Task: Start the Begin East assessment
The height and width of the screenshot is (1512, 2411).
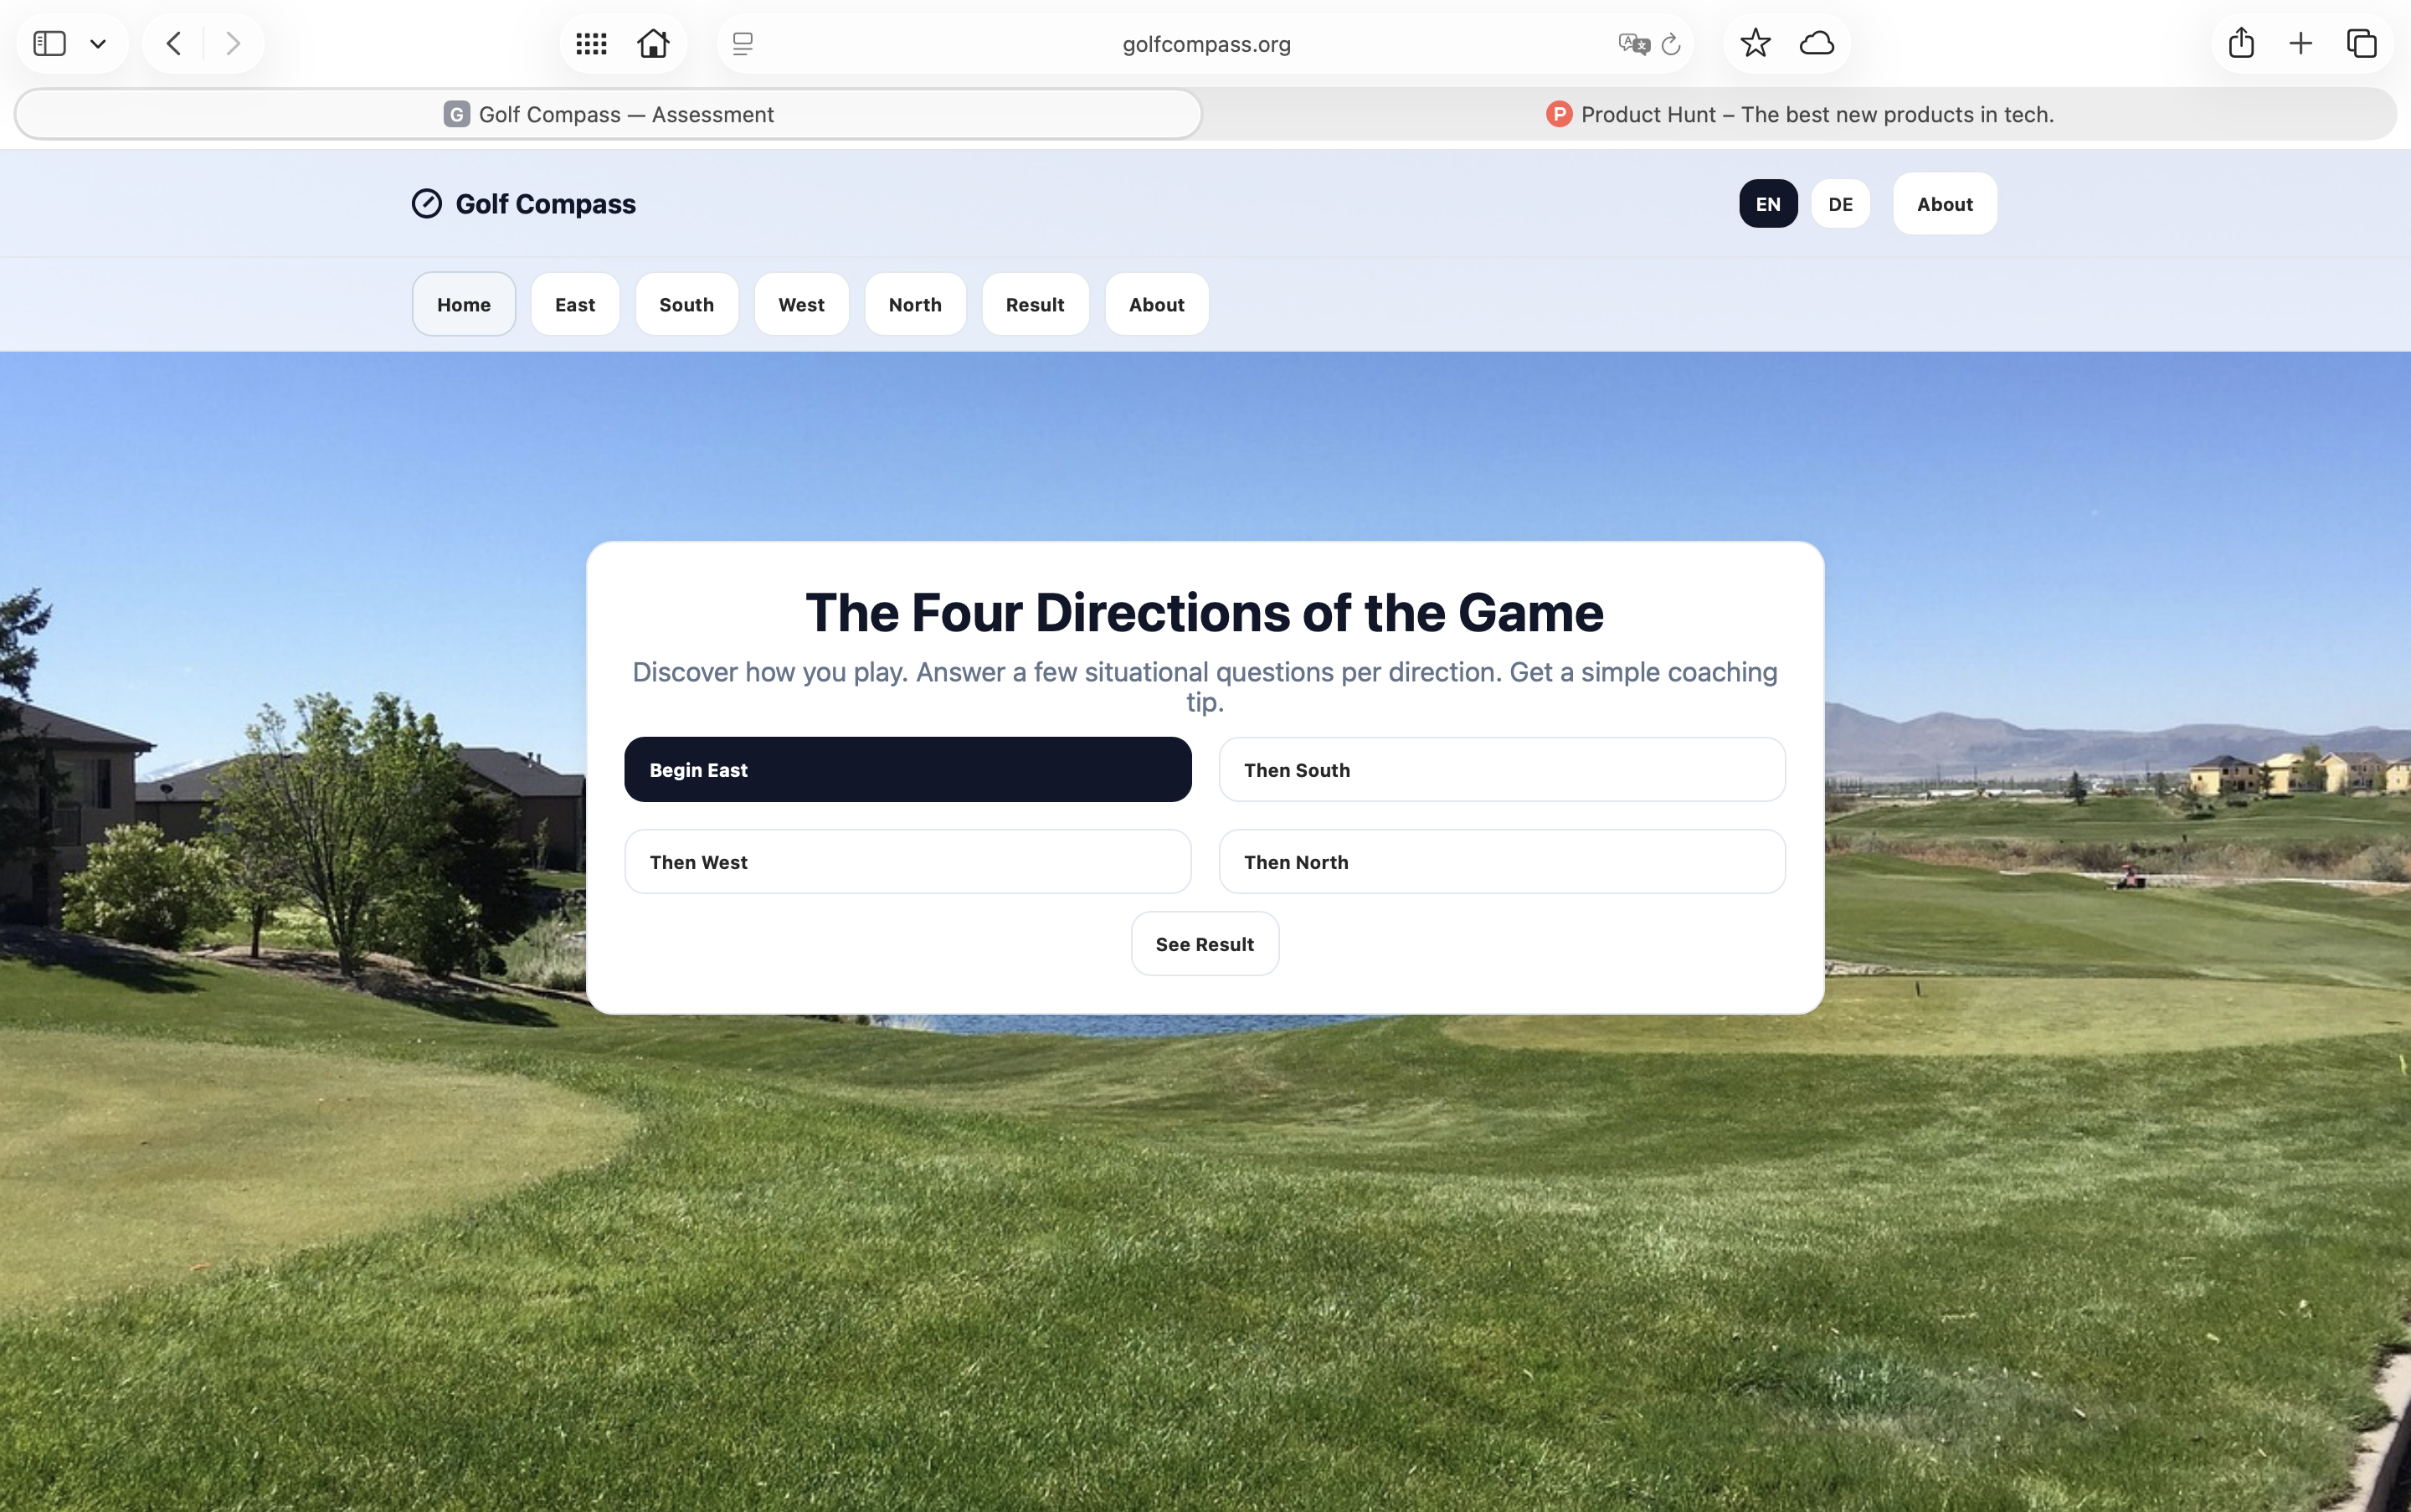Action: point(906,769)
